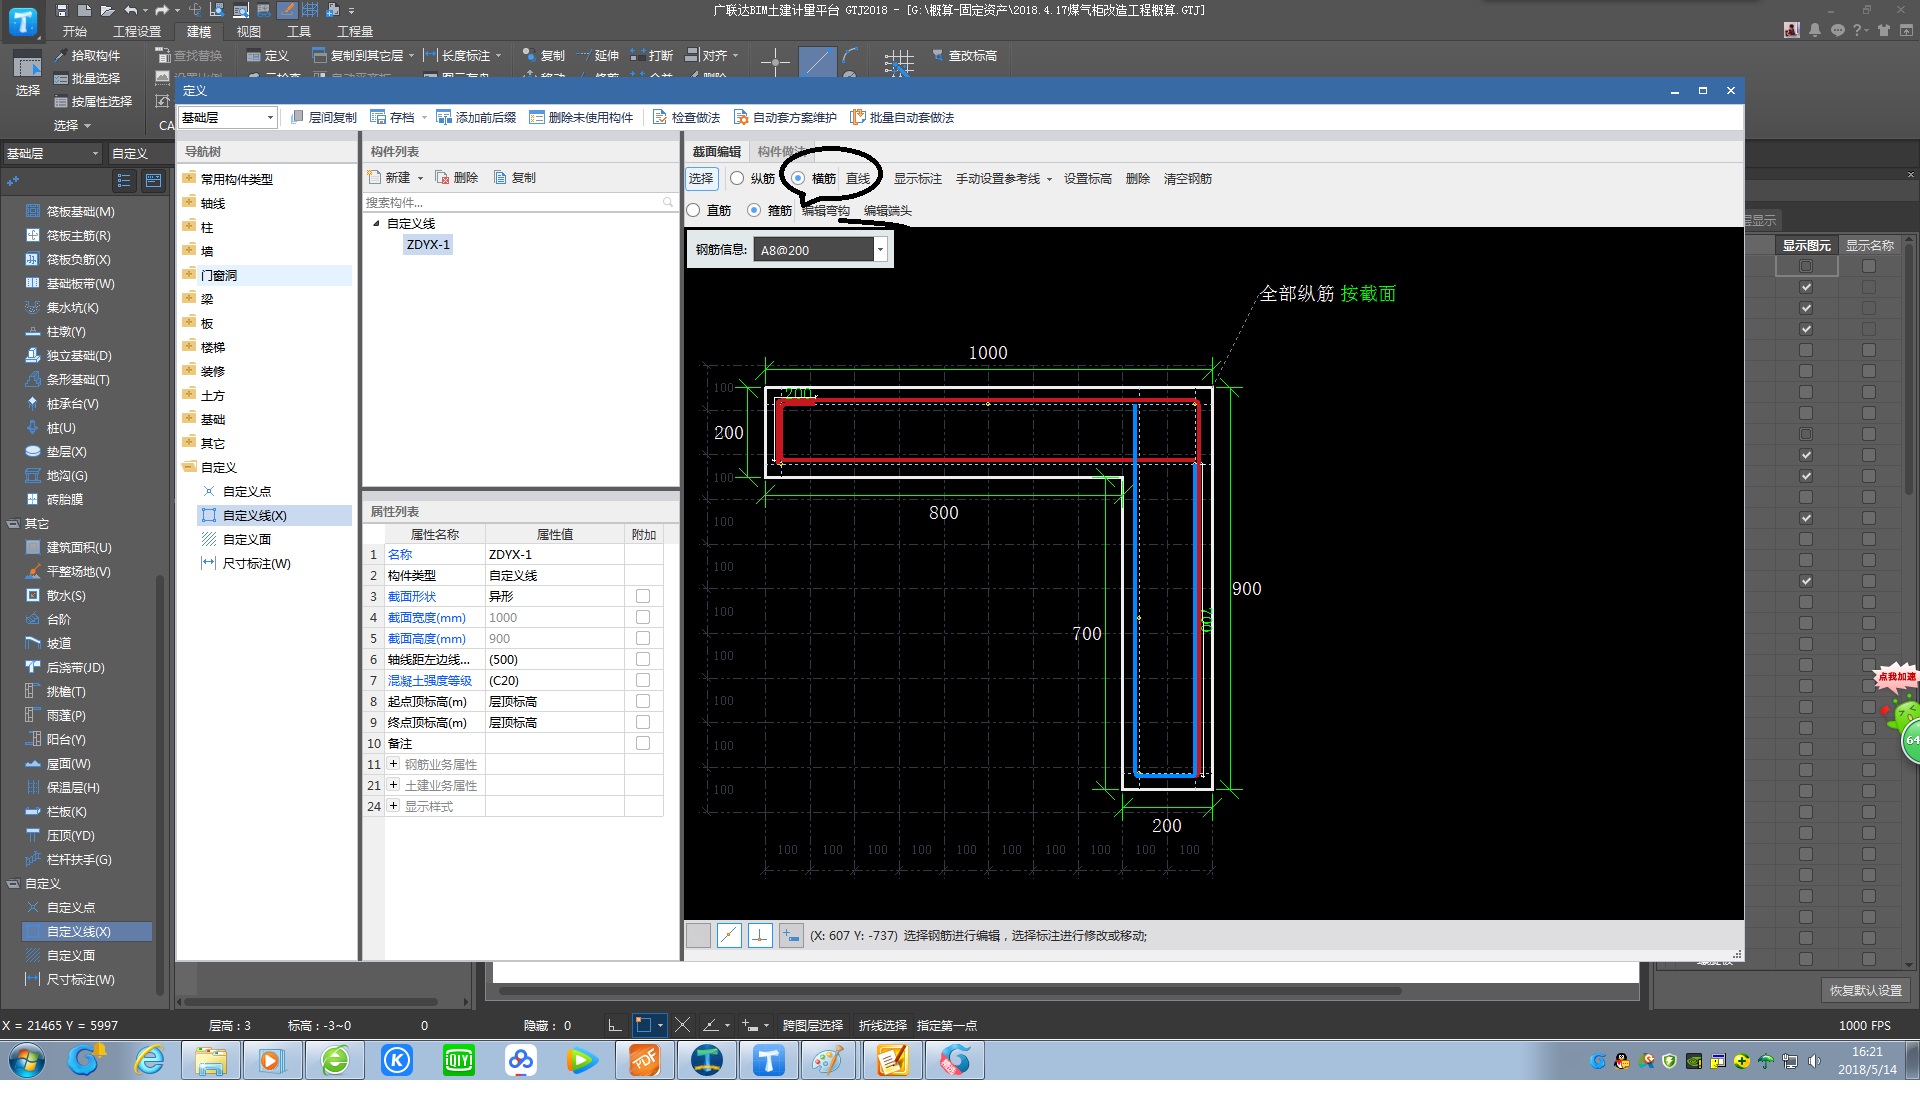Click the 查改标高 tool
1920x1096 pixels.
(x=964, y=56)
